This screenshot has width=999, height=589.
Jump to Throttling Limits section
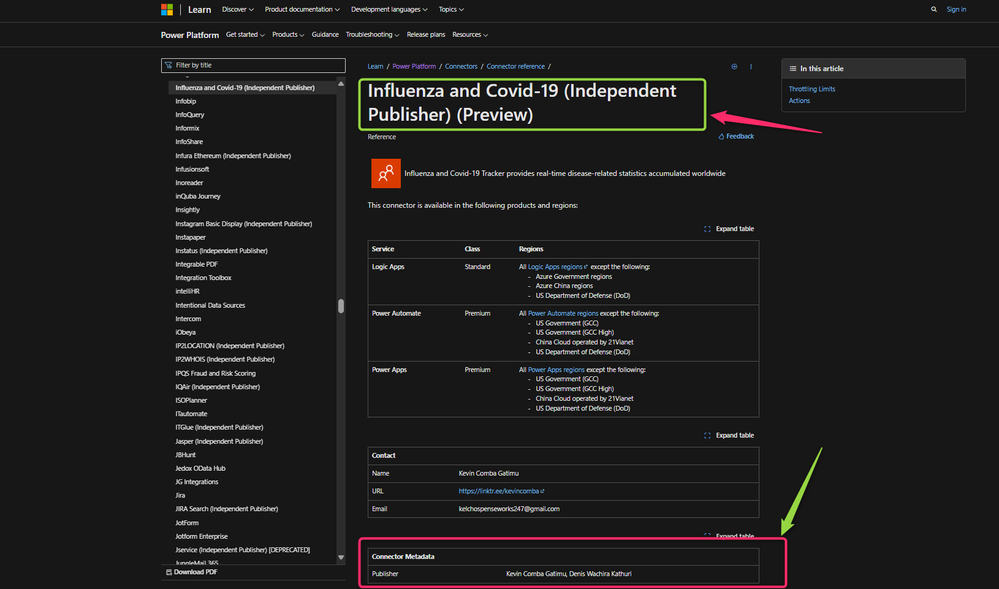tap(812, 89)
